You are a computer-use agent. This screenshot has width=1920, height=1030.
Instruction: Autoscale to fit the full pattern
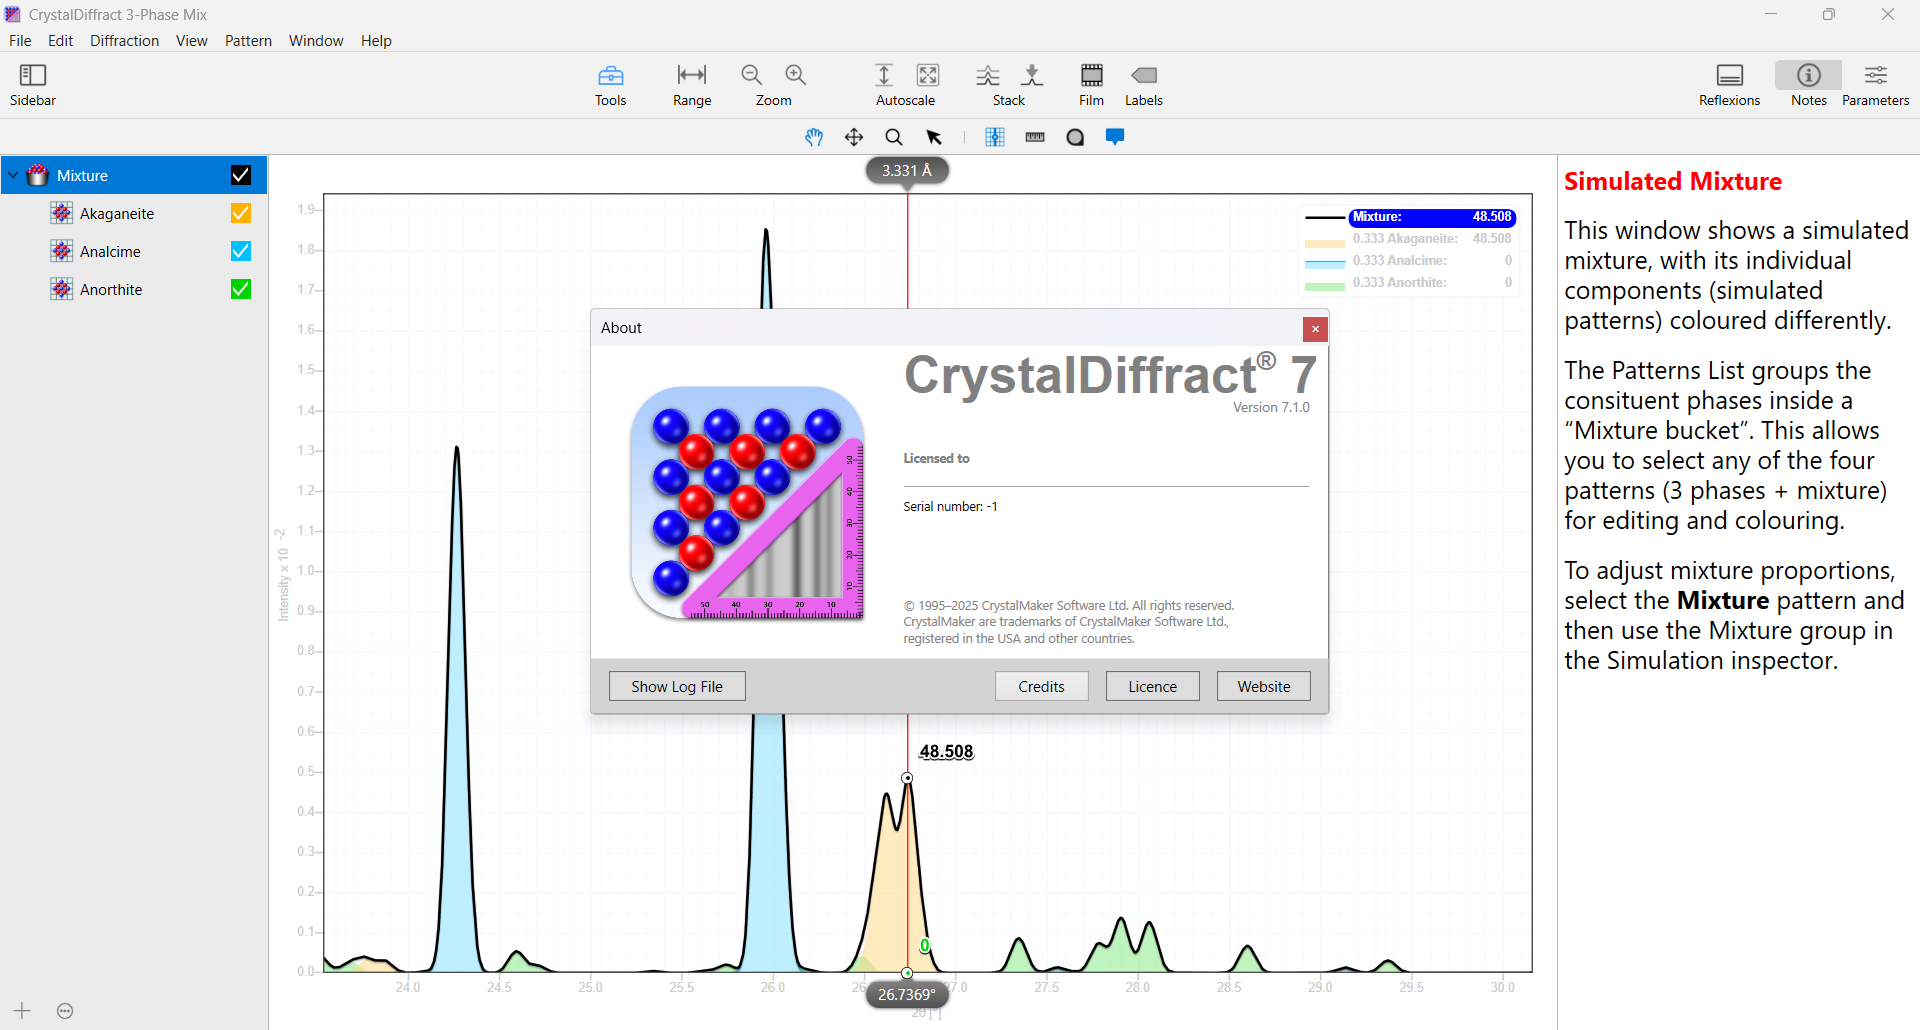pos(928,75)
